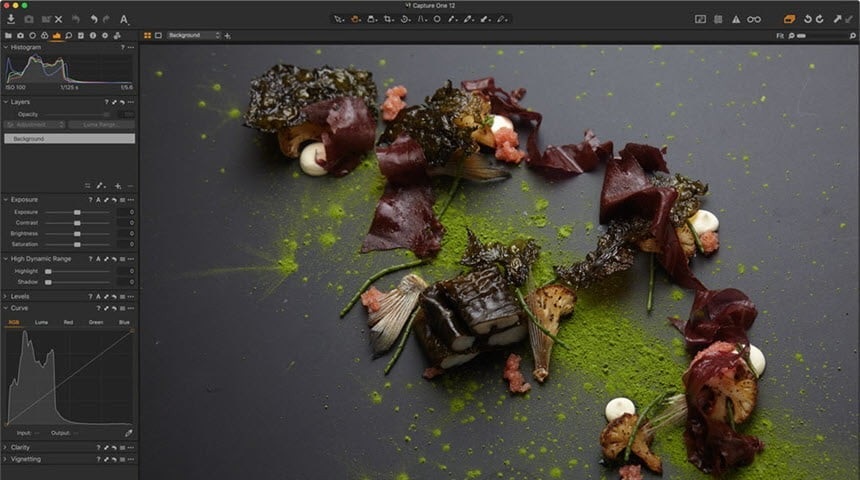Image resolution: width=860 pixels, height=480 pixels.
Task: Expand the Levels panel
Action: [x=5, y=296]
